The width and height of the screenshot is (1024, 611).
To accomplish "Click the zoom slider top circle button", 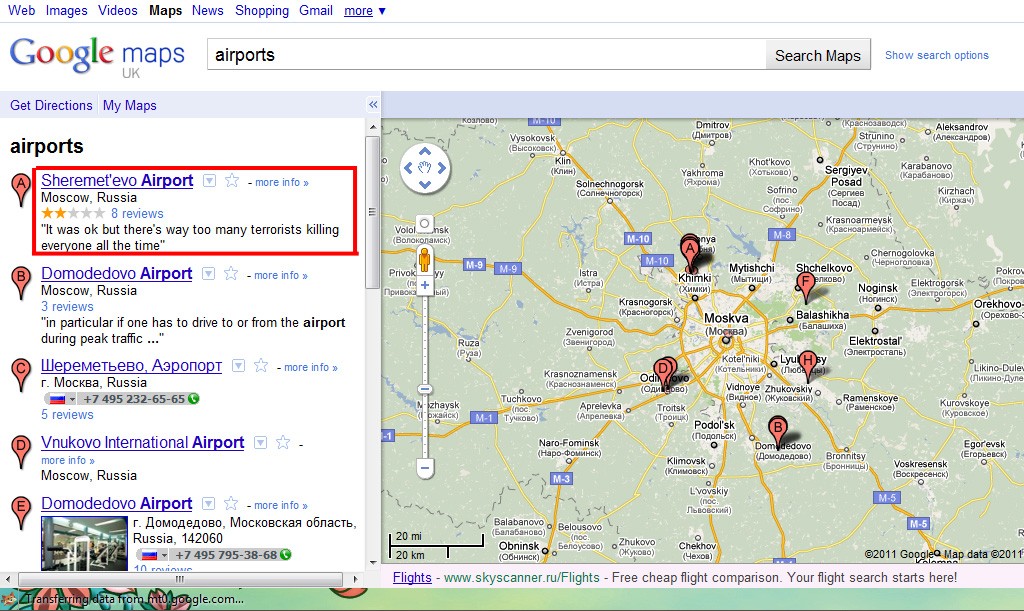I will click(424, 224).
